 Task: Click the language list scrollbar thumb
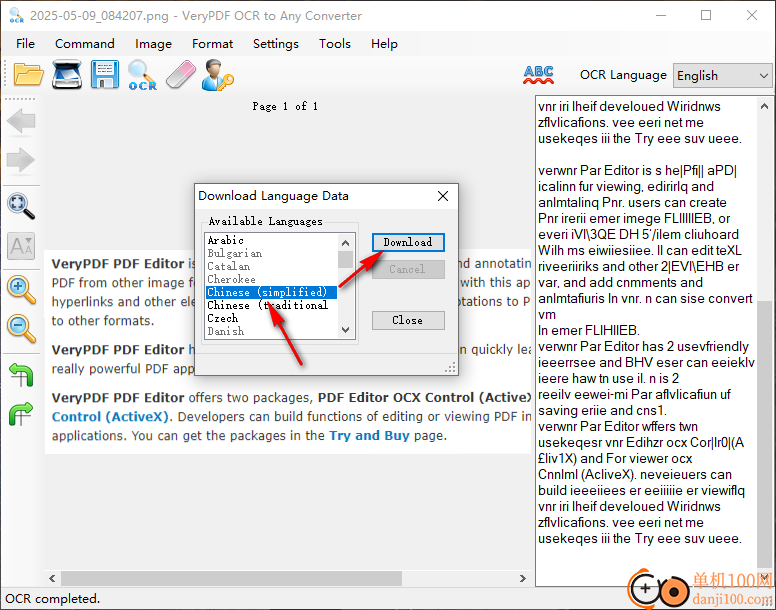click(345, 259)
